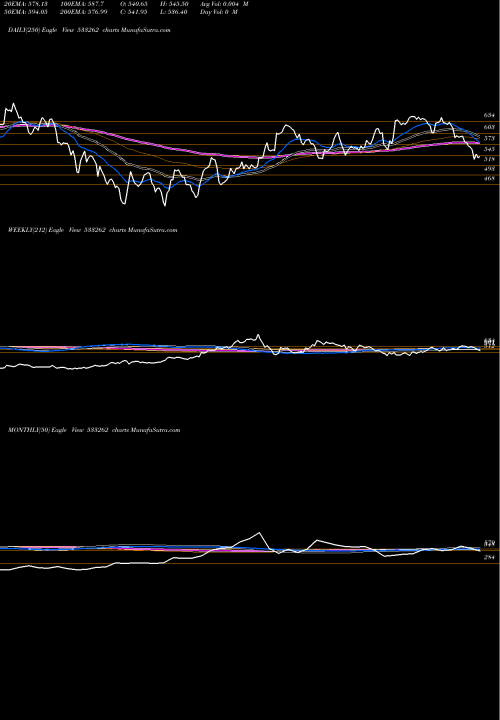Image resolution: width=500 pixels, height=720 pixels.
Task: Click the WEEKLY(212) Eagle View chart title
Action: [x=92, y=230]
